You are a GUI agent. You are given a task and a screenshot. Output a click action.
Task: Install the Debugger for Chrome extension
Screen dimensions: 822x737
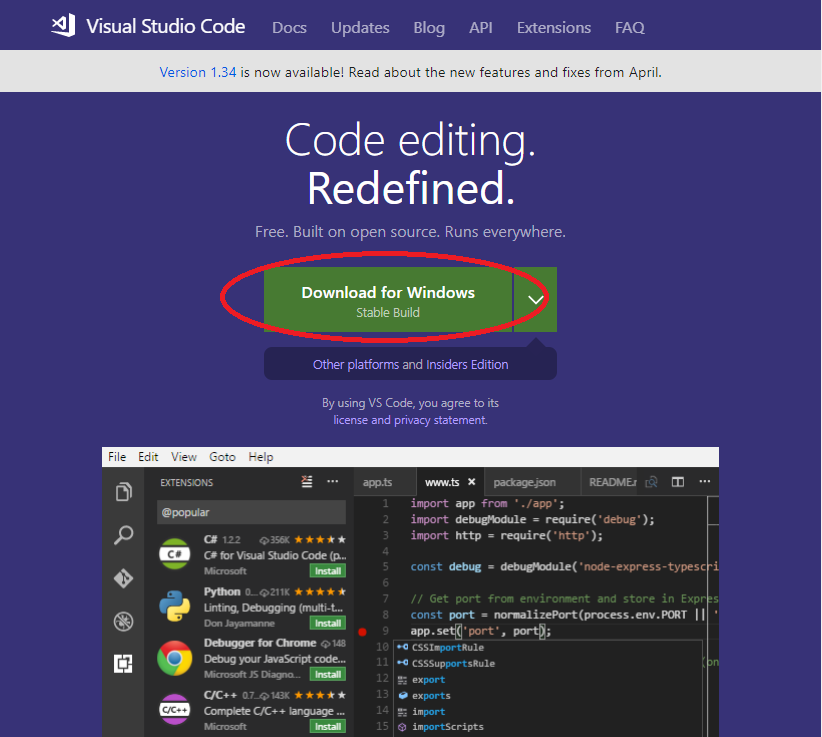328,675
